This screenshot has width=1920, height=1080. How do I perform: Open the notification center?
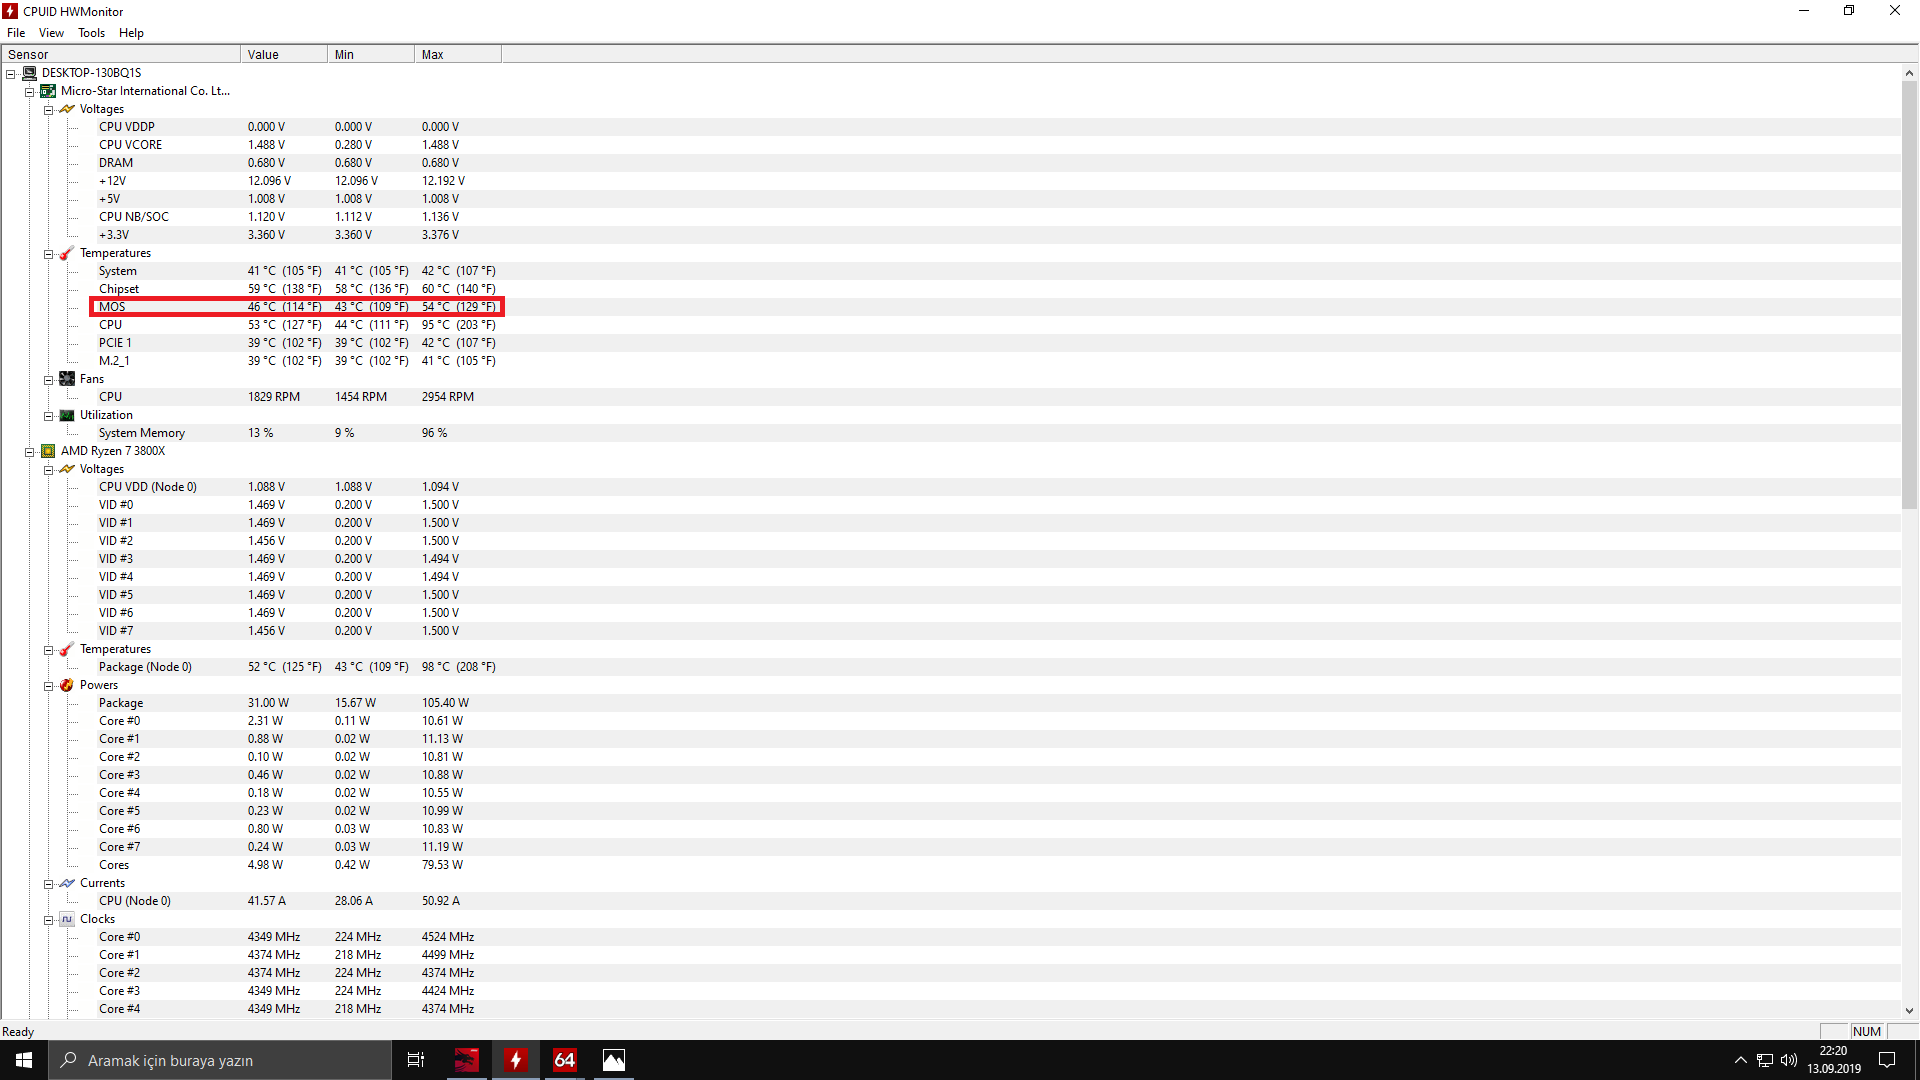[x=1887, y=1060]
